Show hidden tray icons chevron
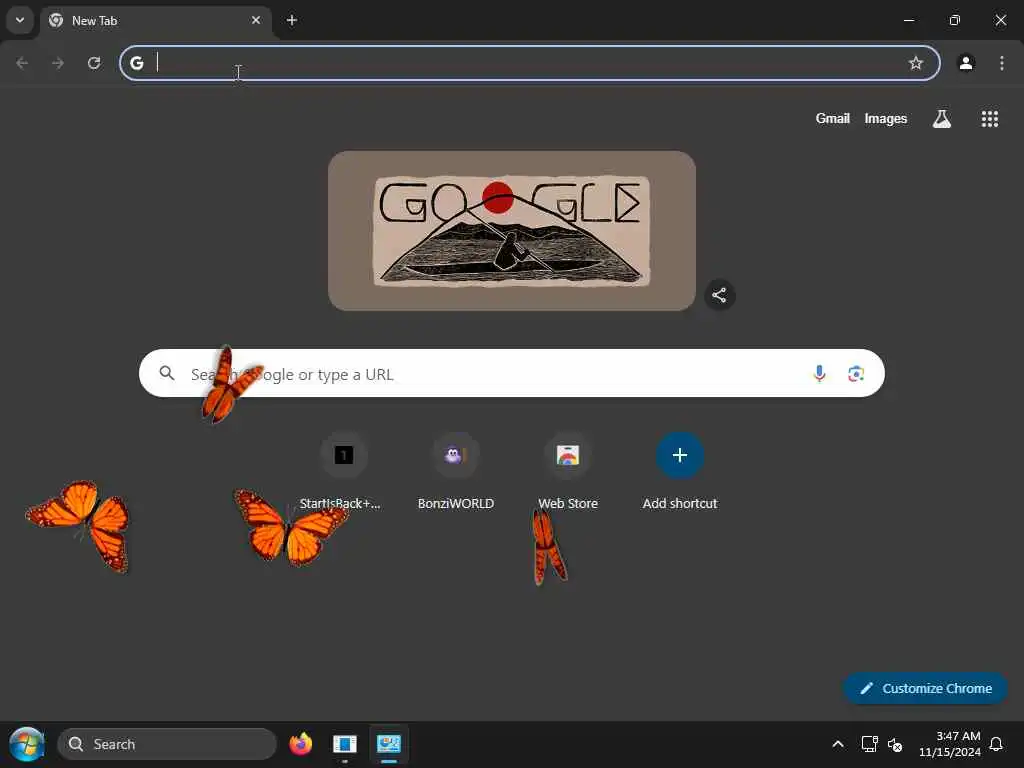This screenshot has width=1024, height=768. click(x=838, y=744)
